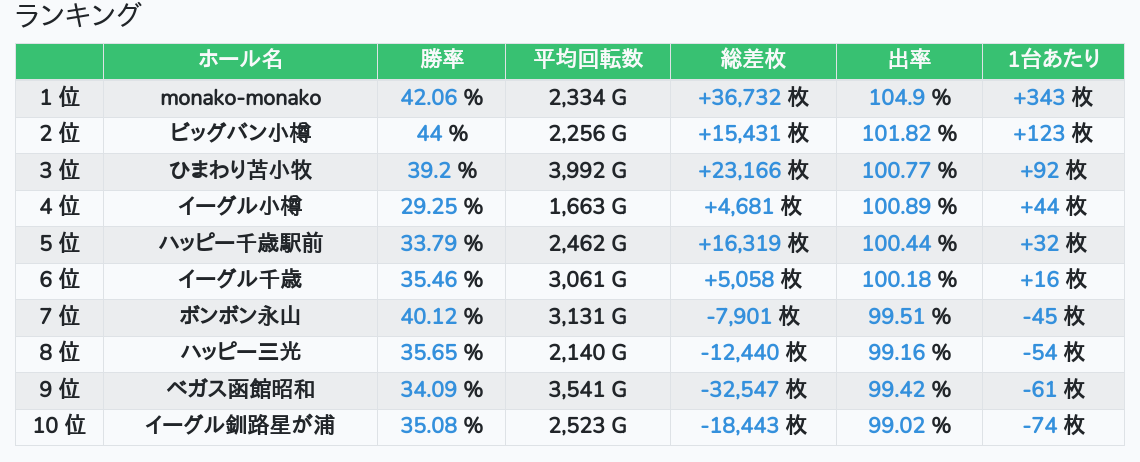The image size is (1140, 462).
Task: Click the 総差枚 column header
Action: pos(753,60)
